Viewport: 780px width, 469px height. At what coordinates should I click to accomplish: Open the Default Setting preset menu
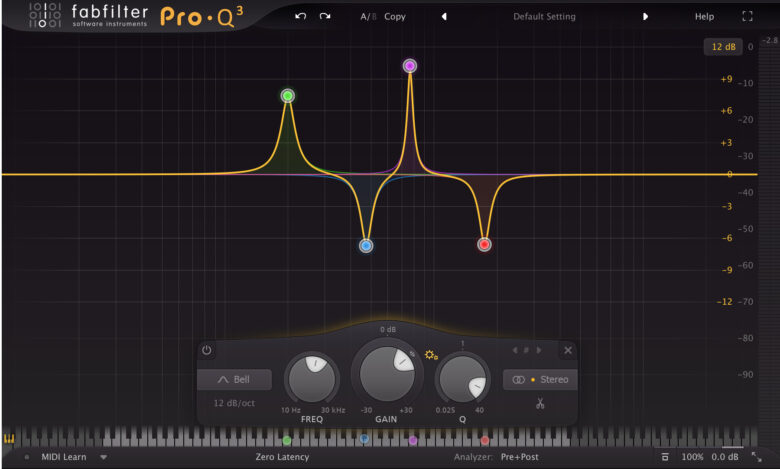point(544,16)
